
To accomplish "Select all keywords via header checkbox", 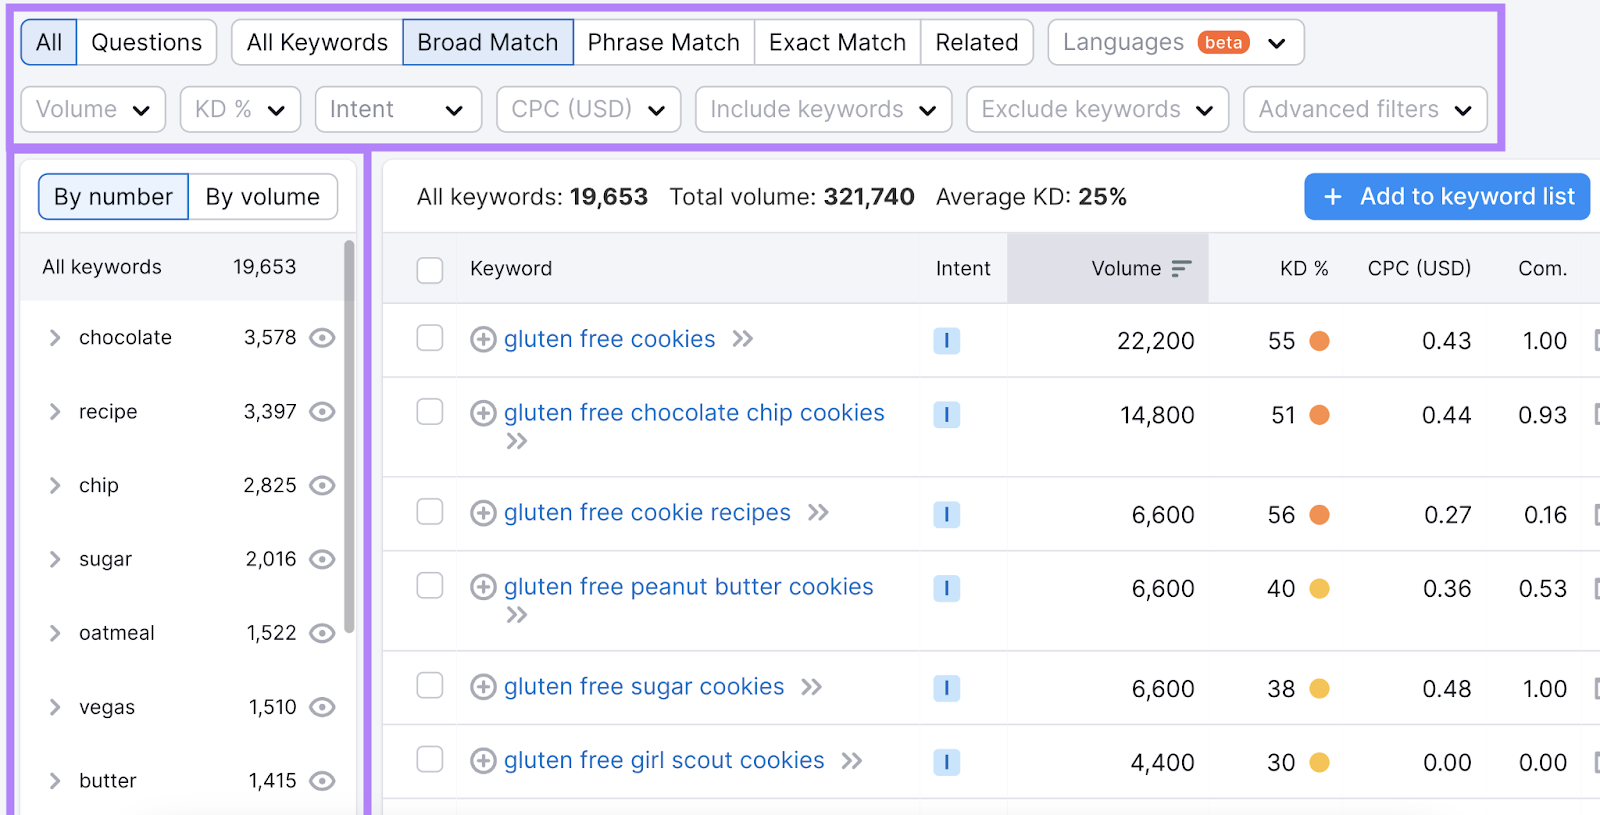I will point(429,270).
